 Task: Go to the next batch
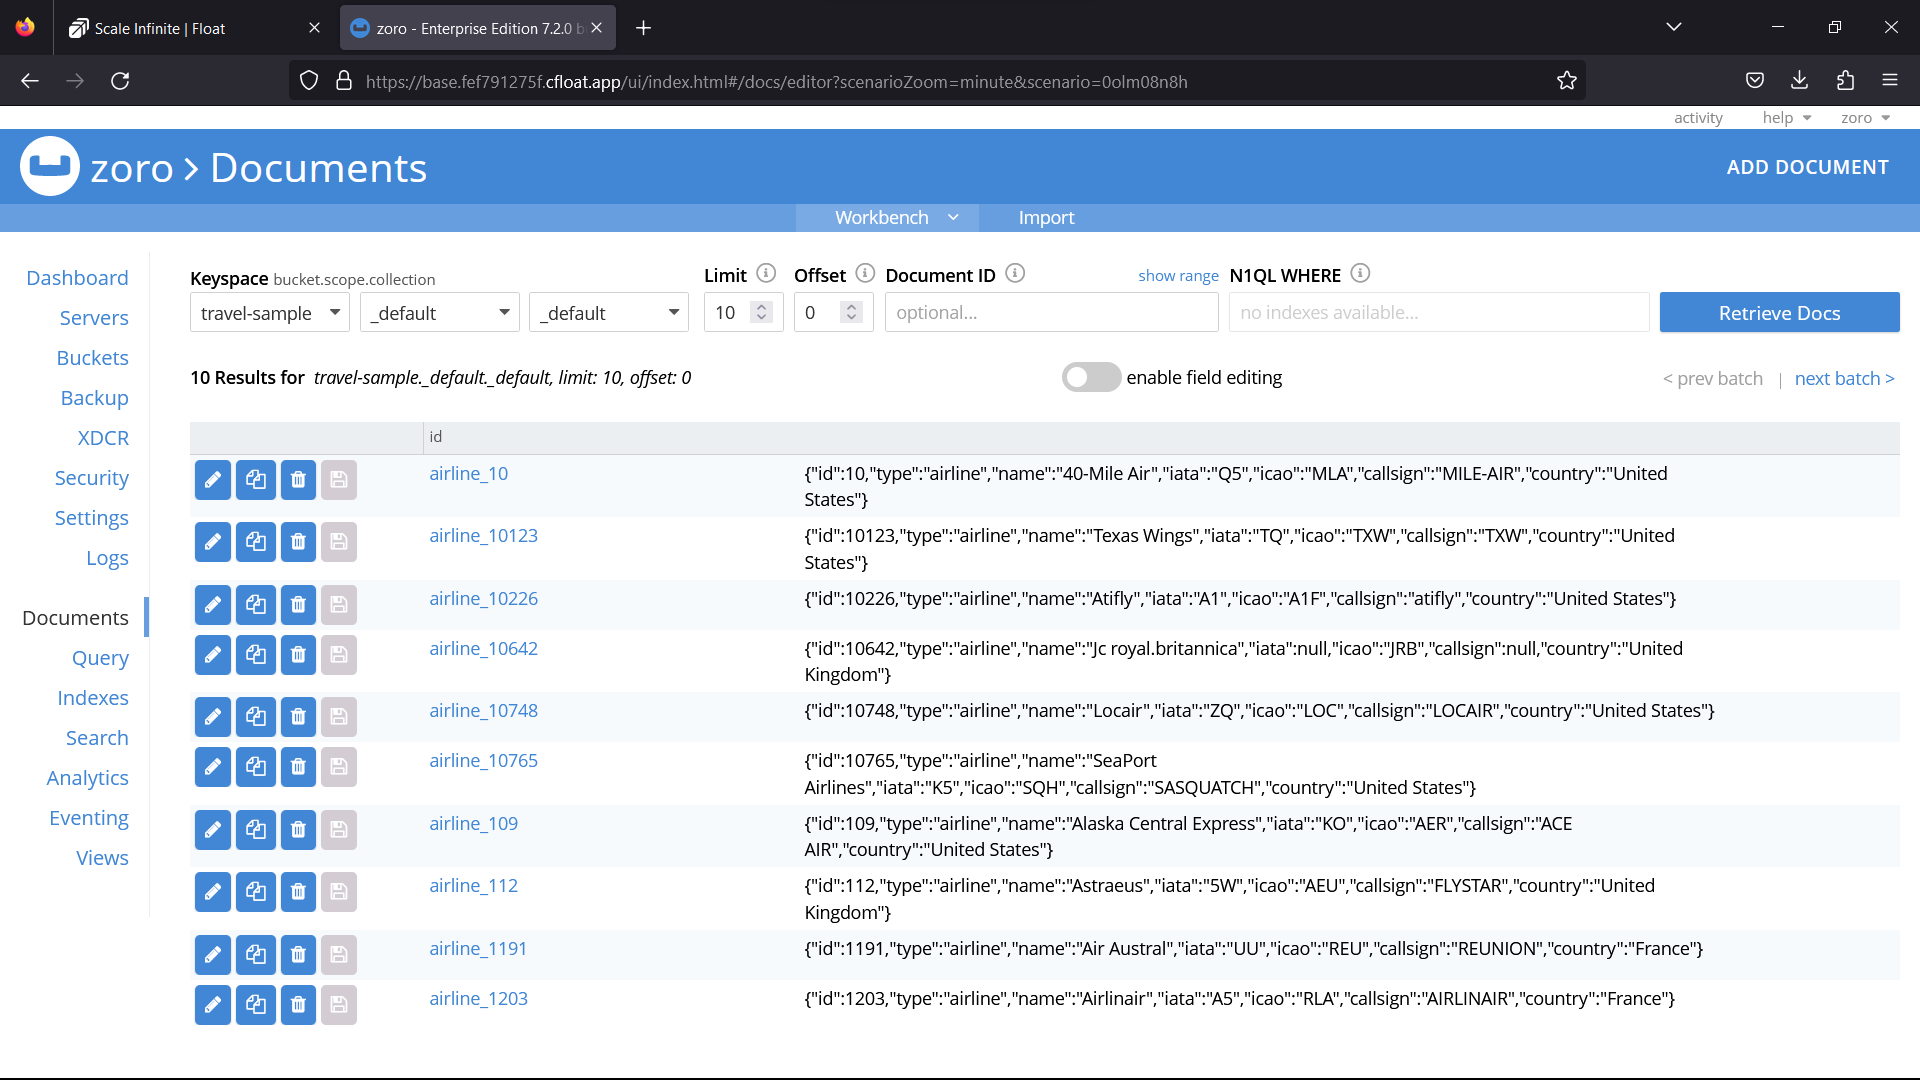pyautogui.click(x=1844, y=379)
